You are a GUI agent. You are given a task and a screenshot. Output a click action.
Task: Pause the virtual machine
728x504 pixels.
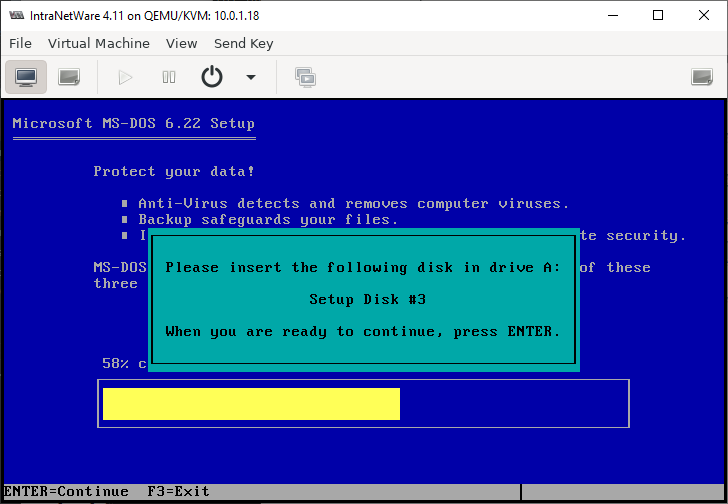[169, 77]
